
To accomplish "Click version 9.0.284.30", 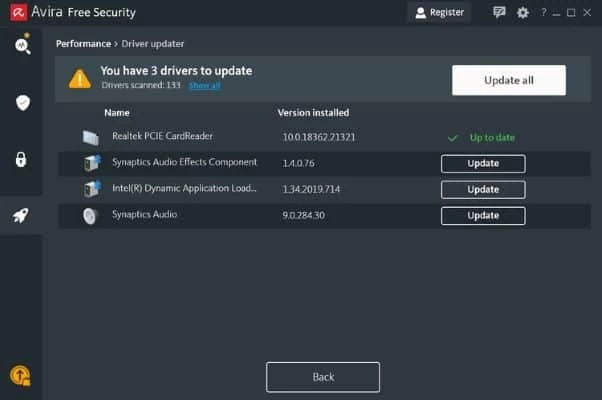I will (304, 215).
